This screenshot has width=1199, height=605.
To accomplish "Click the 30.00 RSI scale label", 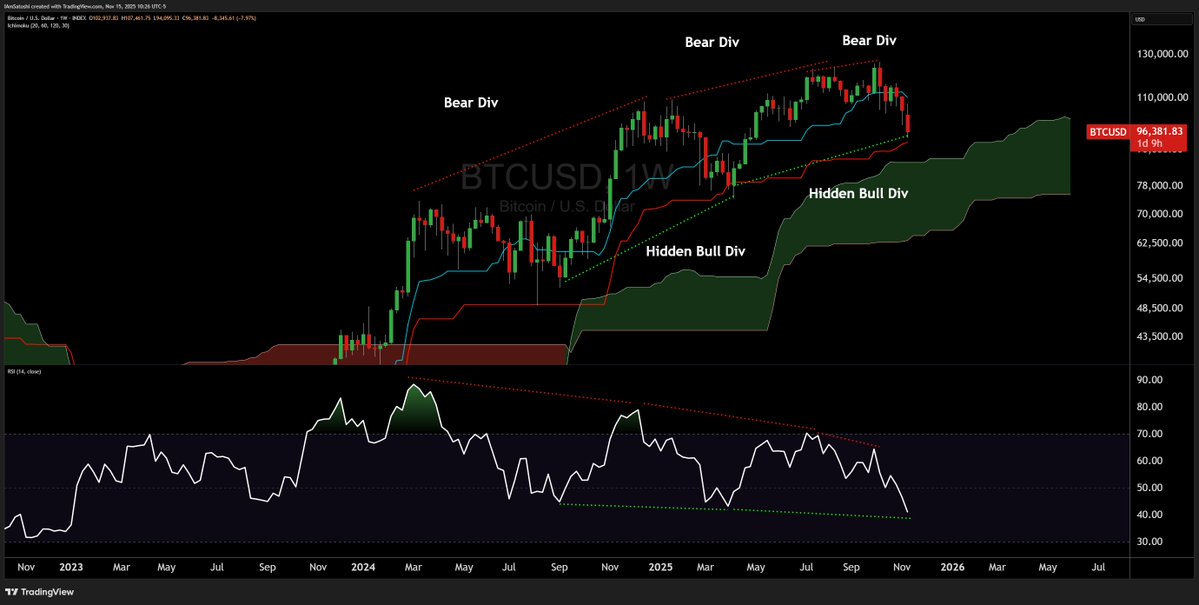I will (x=1150, y=542).
